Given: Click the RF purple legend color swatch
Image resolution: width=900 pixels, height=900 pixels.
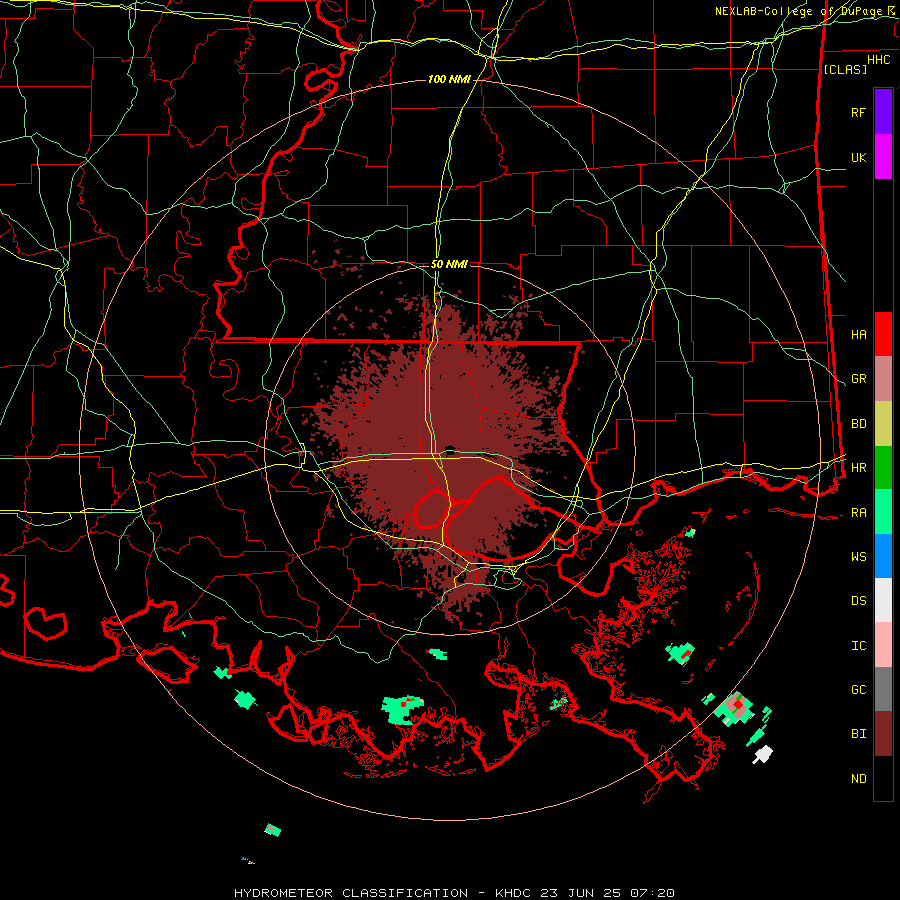Looking at the screenshot, I should (x=883, y=111).
